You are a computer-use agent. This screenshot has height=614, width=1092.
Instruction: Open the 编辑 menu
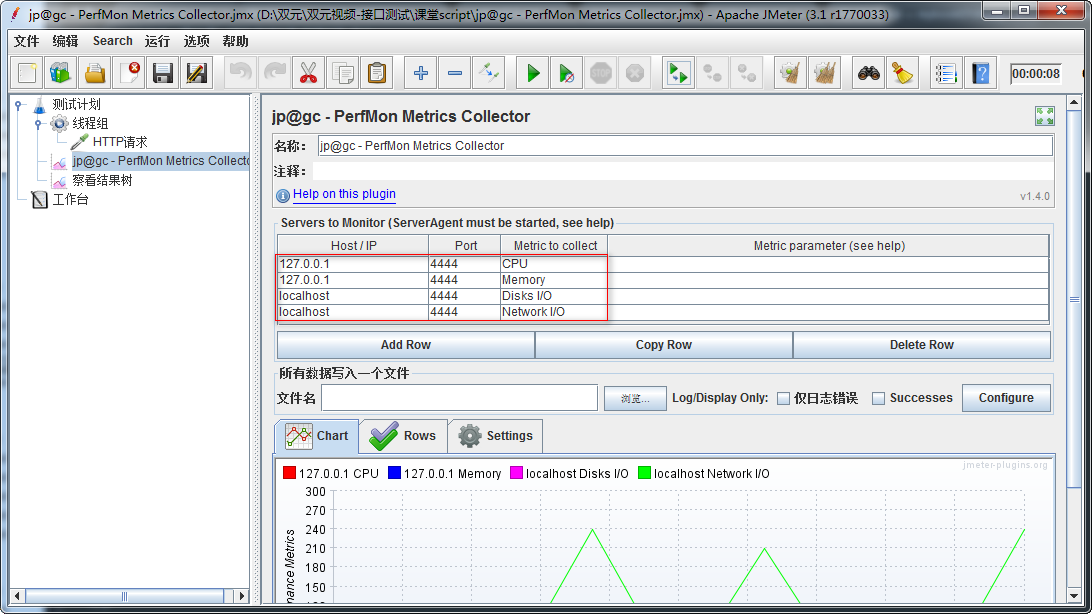tap(65, 41)
